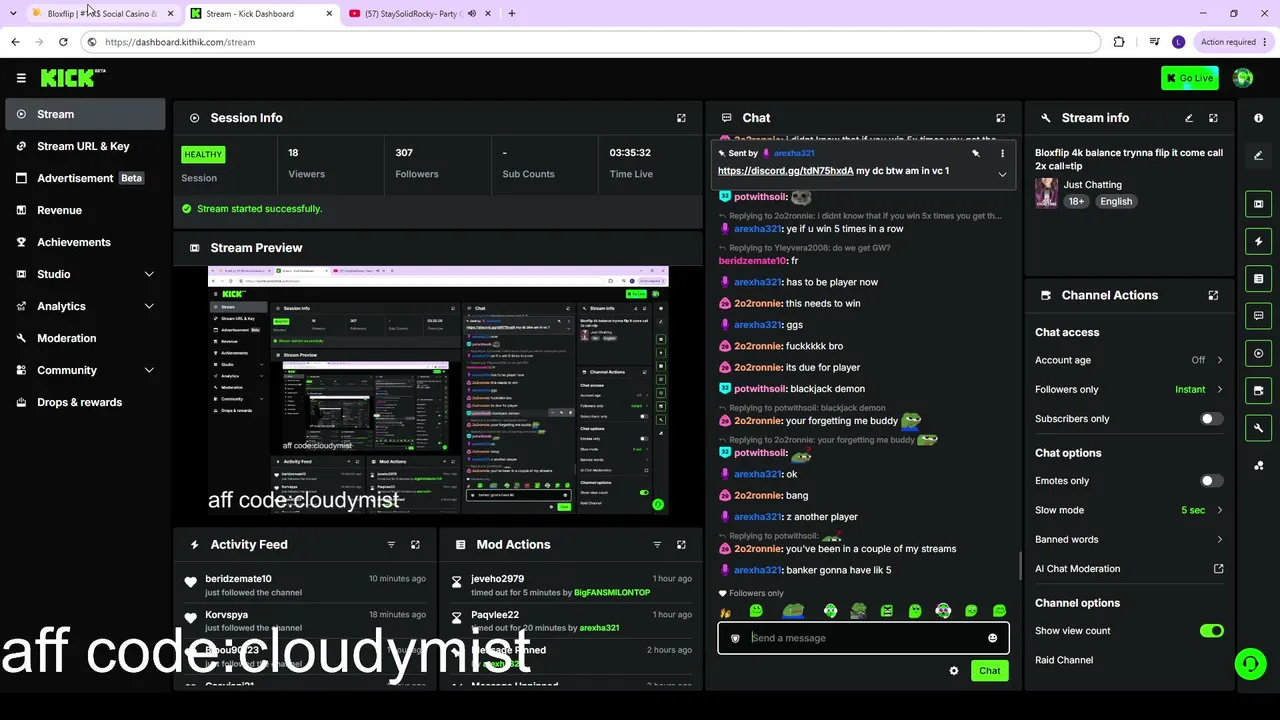Edit stream info with the pencil icon
Viewport: 1280px width, 720px height.
[1189, 118]
